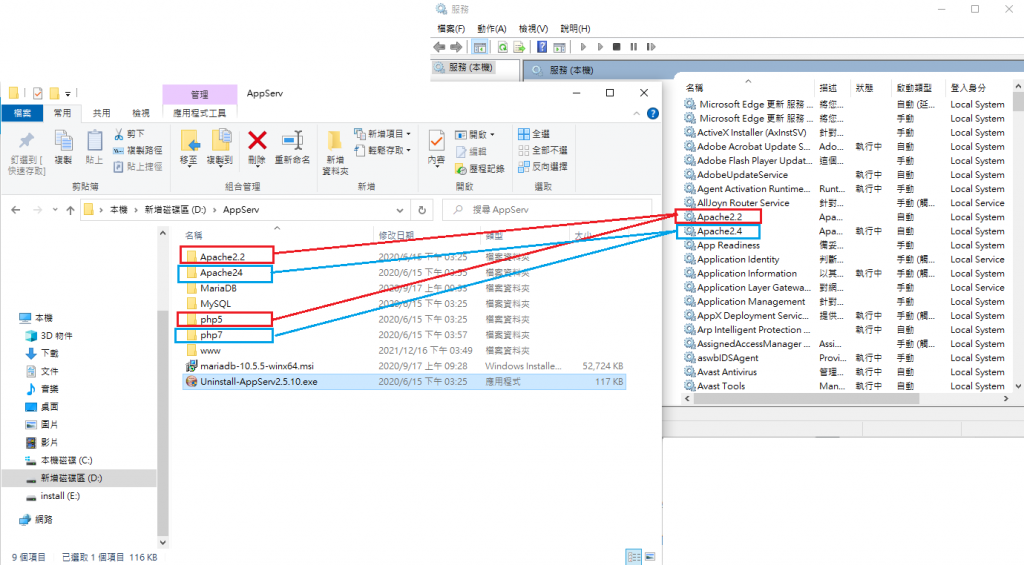This screenshot has width=1024, height=565.
Task: Click the 全部不選 icon
Action: pos(524,150)
